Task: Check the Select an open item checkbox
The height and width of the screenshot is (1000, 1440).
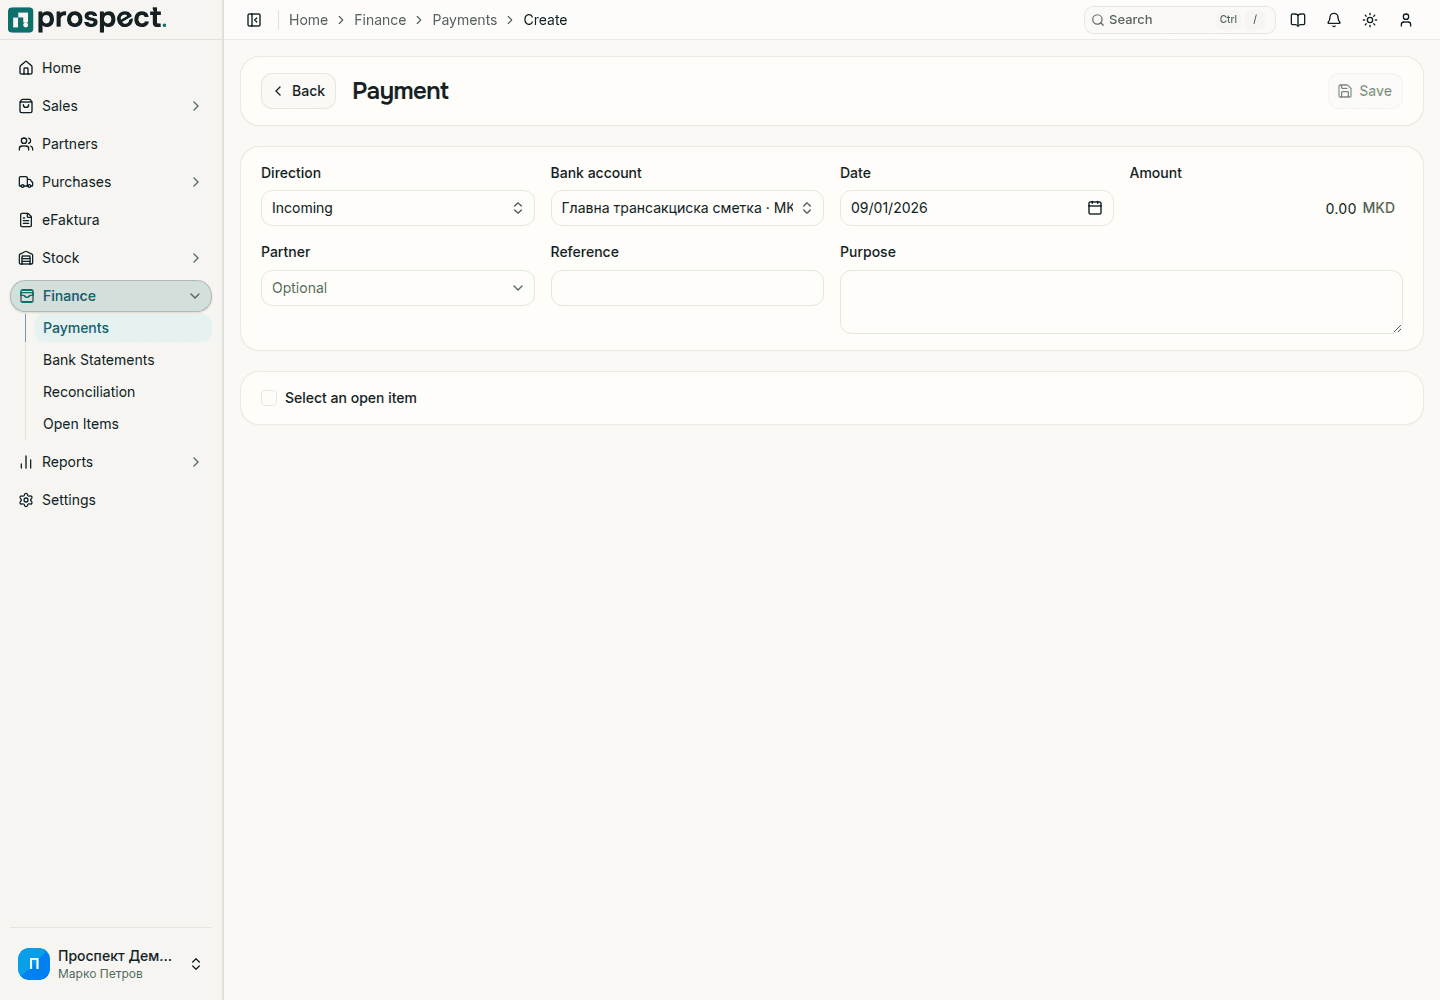Action: (269, 398)
